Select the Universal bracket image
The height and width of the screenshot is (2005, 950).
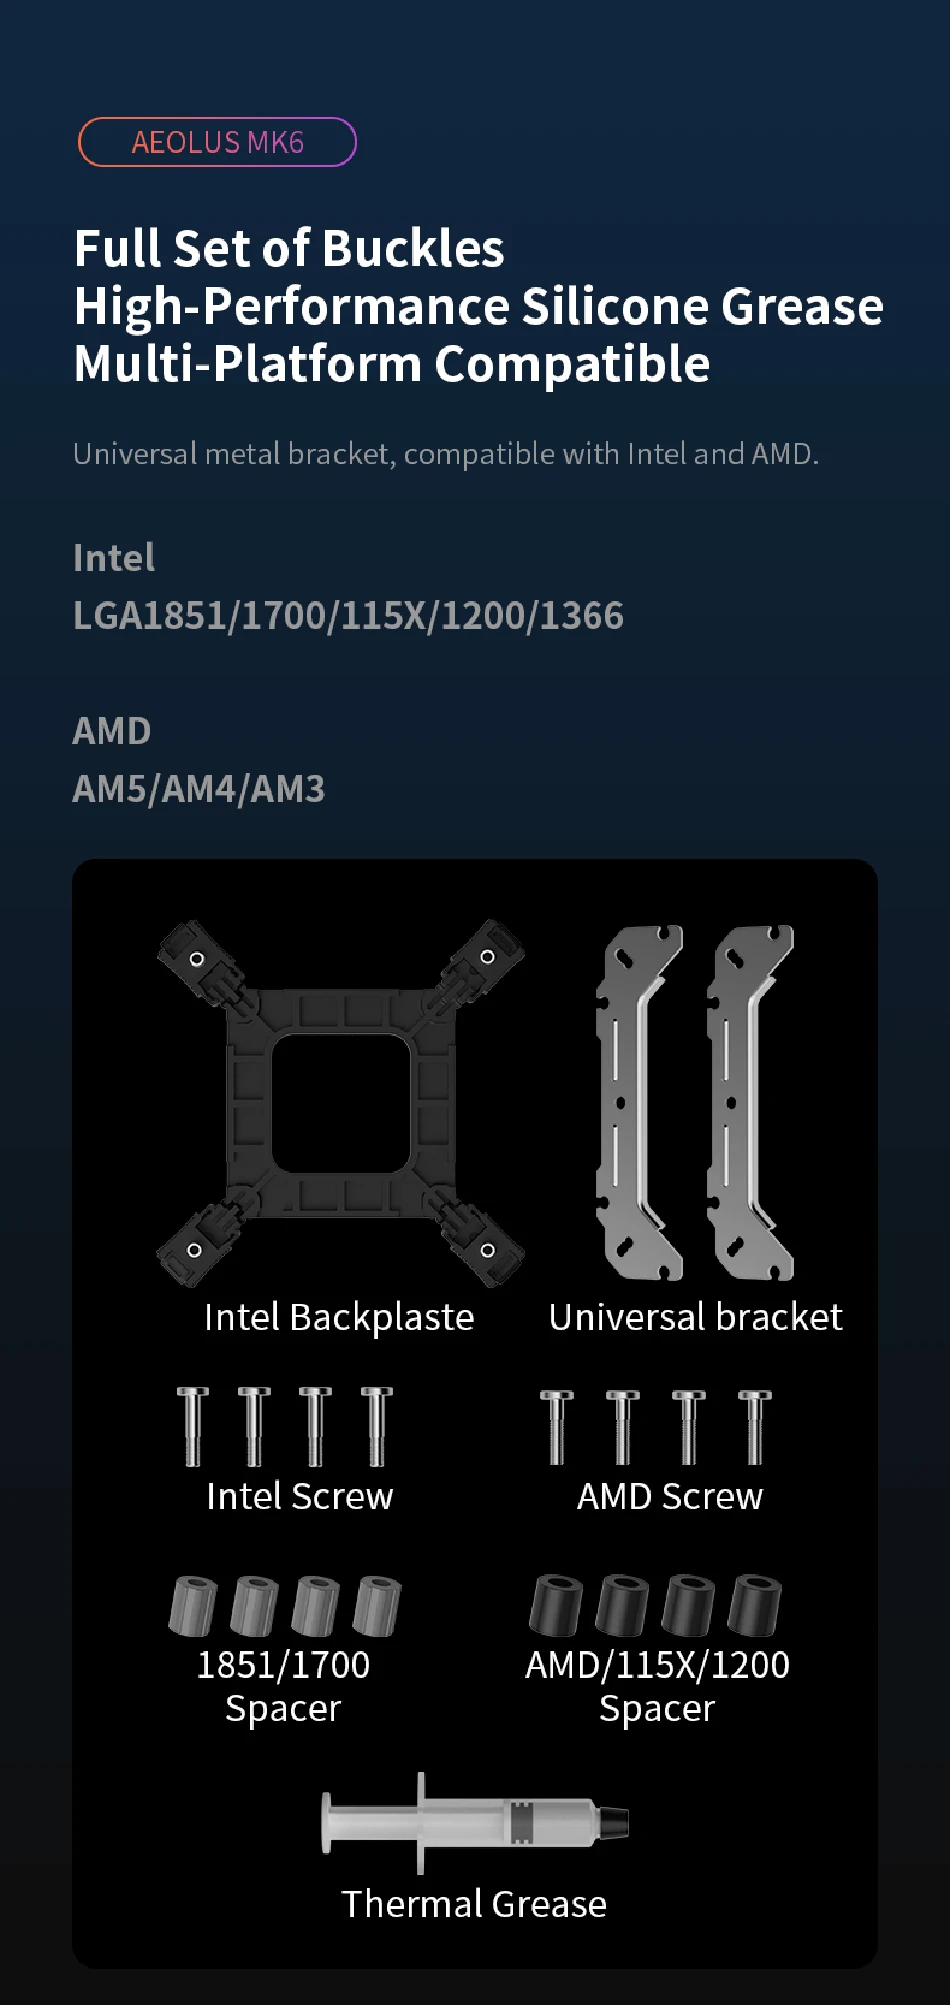tap(695, 1102)
